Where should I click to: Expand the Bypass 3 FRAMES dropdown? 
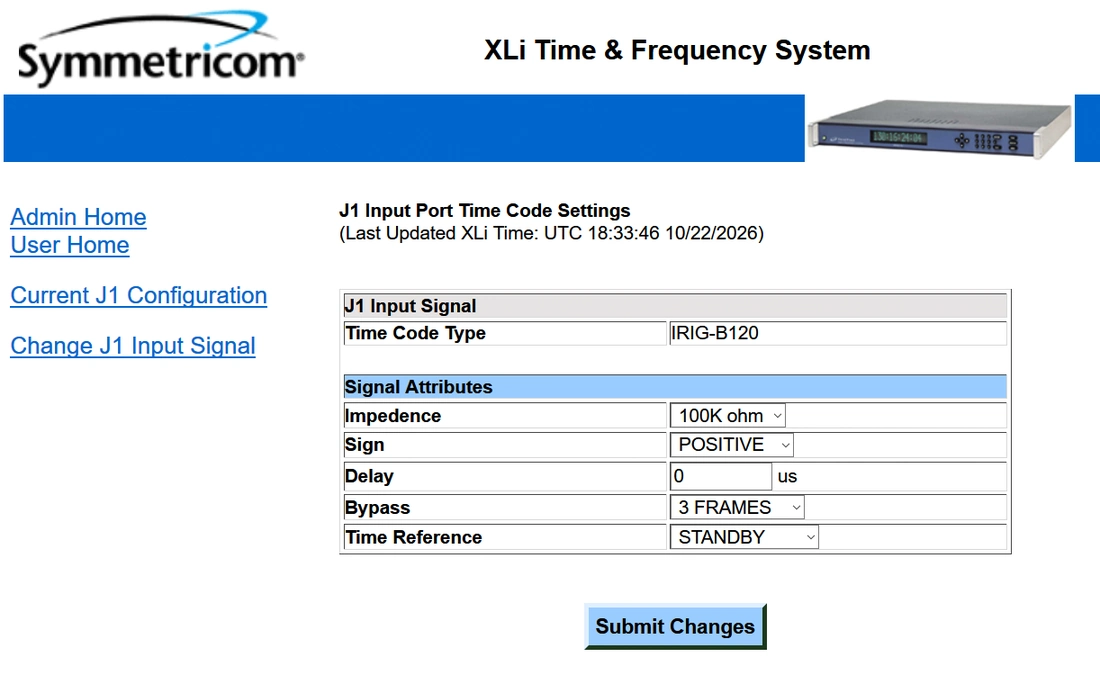(x=737, y=507)
